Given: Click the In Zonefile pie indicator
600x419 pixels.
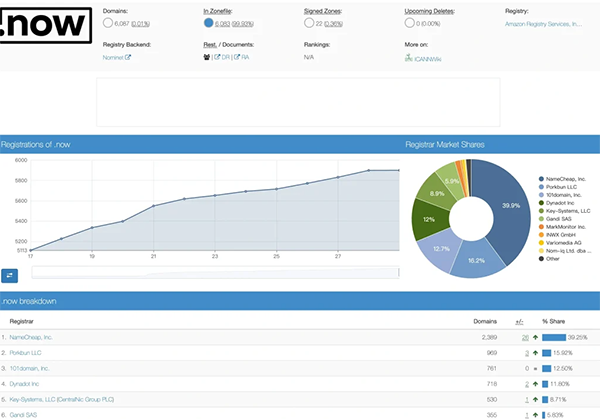Looking at the screenshot, I should tap(208, 22).
